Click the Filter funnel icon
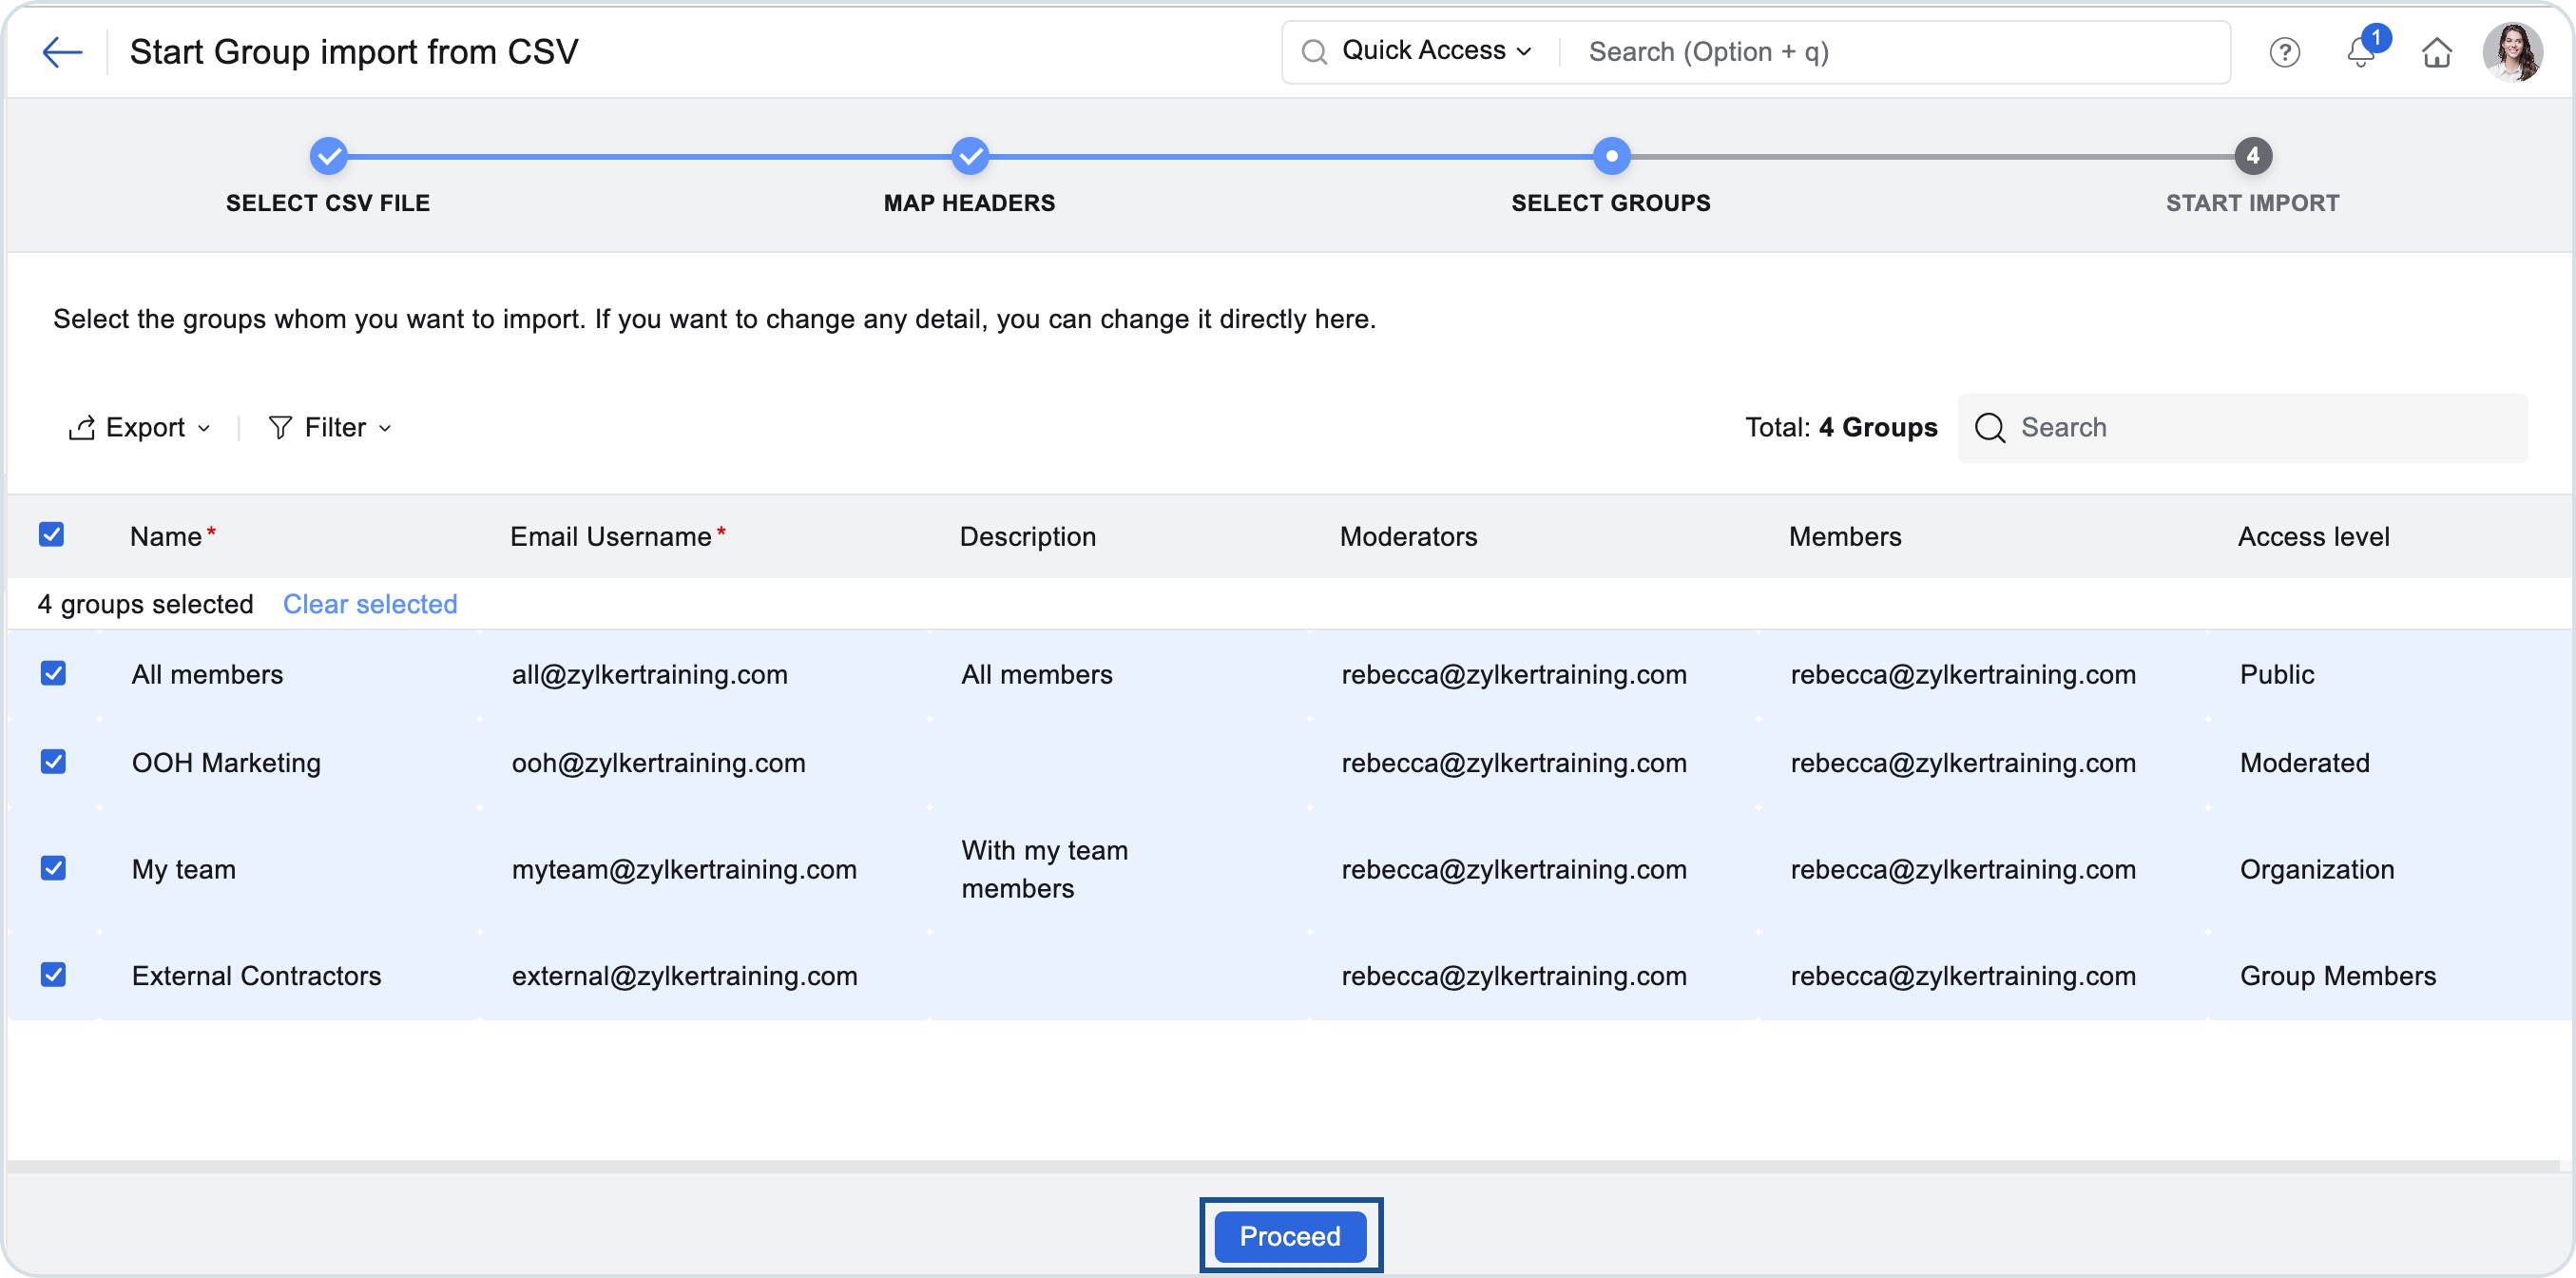The height and width of the screenshot is (1278, 2576). coord(280,427)
